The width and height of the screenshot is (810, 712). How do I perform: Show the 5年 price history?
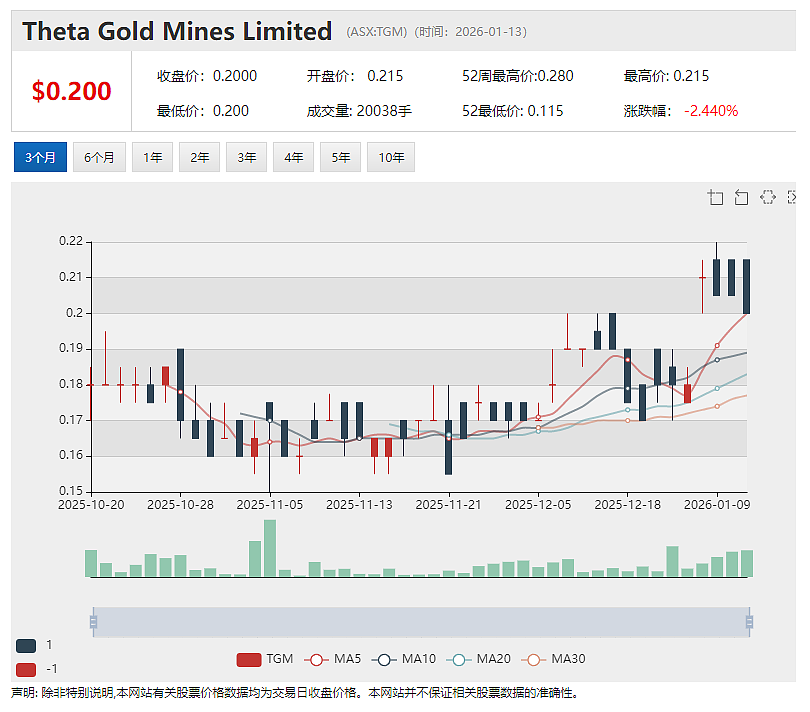[x=340, y=157]
